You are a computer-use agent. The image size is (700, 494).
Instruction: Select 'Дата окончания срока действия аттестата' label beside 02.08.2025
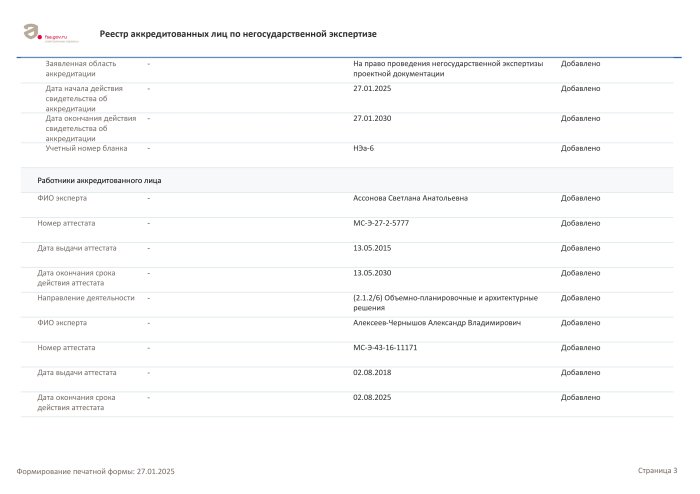click(76, 402)
